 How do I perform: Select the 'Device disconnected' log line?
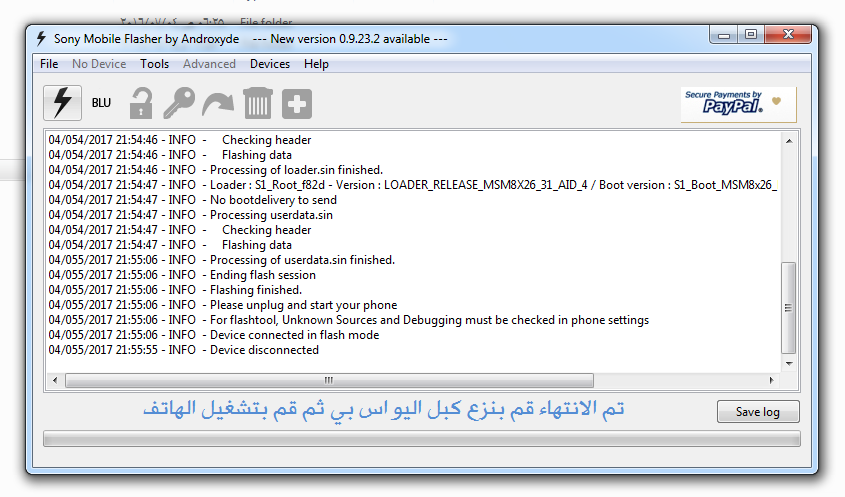coord(184,350)
